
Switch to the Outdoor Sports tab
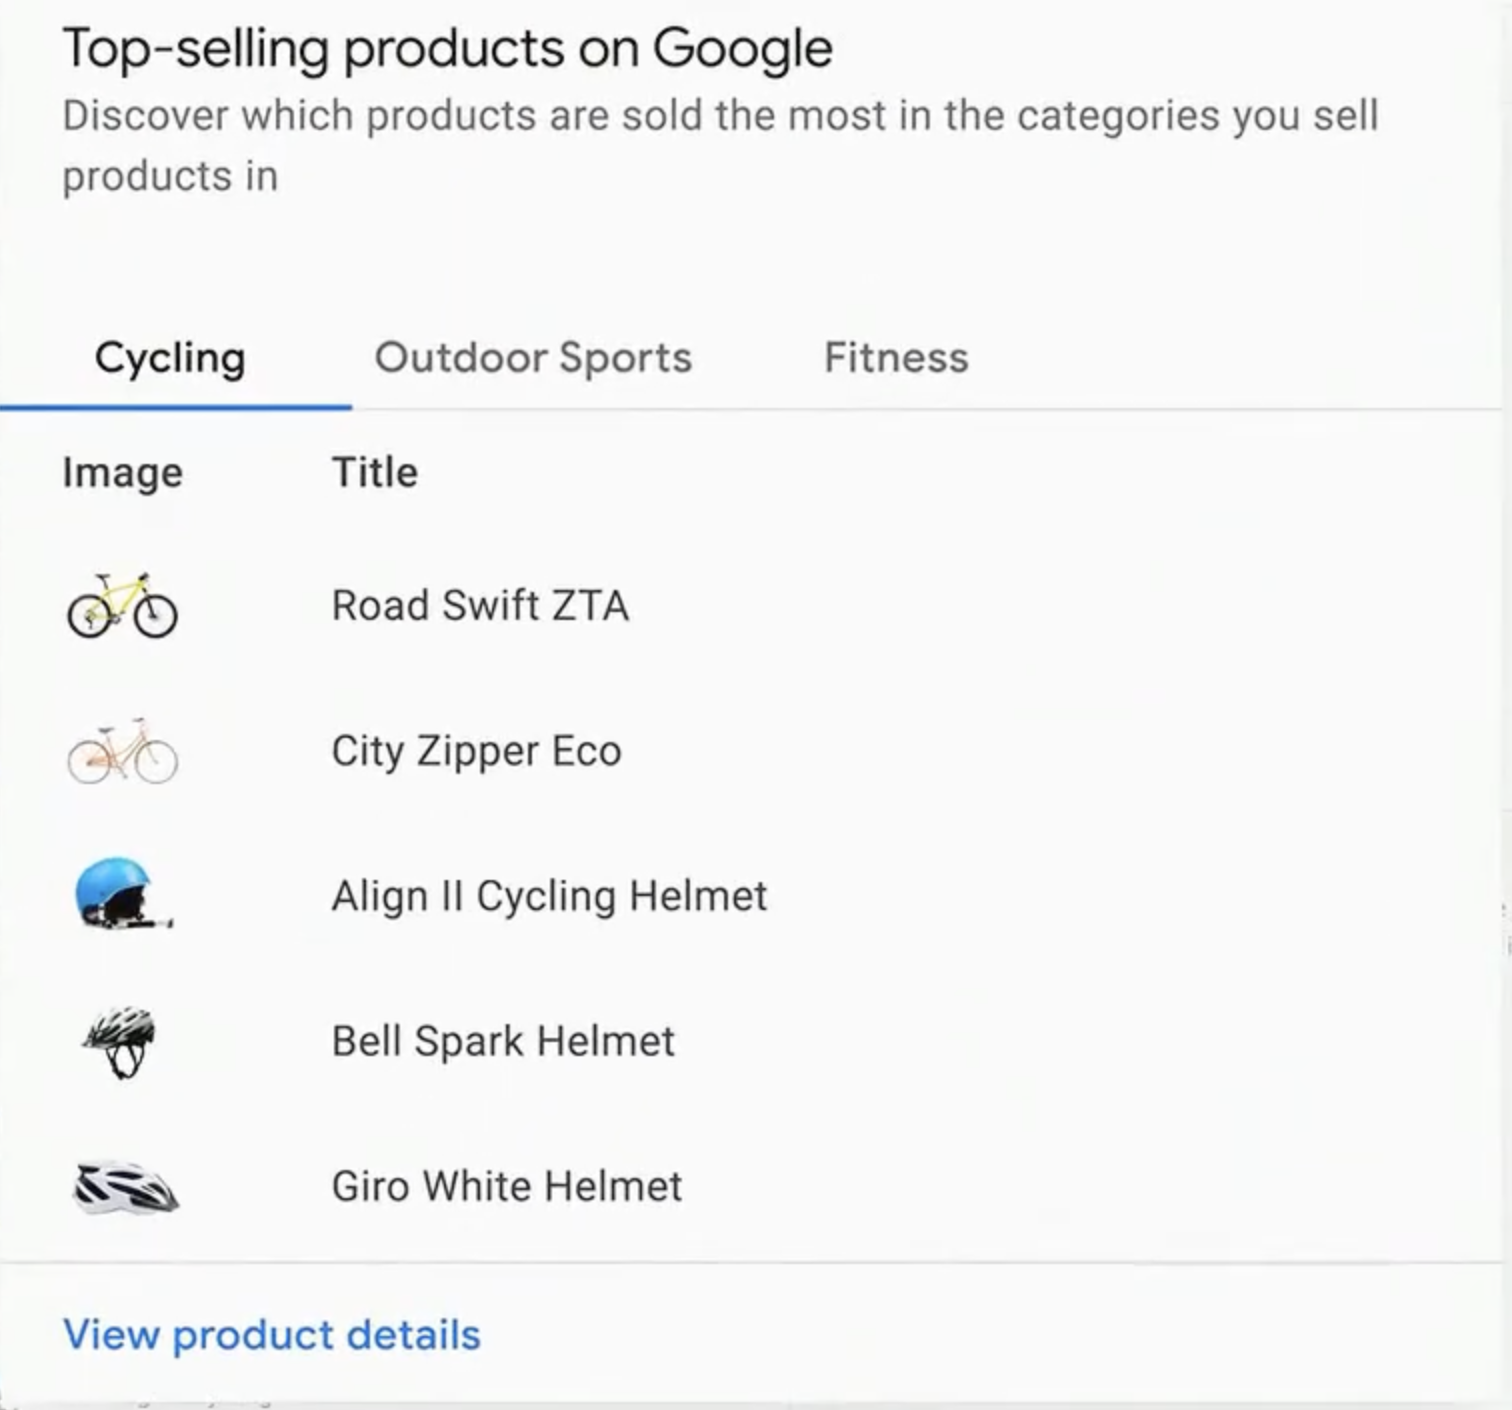(533, 358)
